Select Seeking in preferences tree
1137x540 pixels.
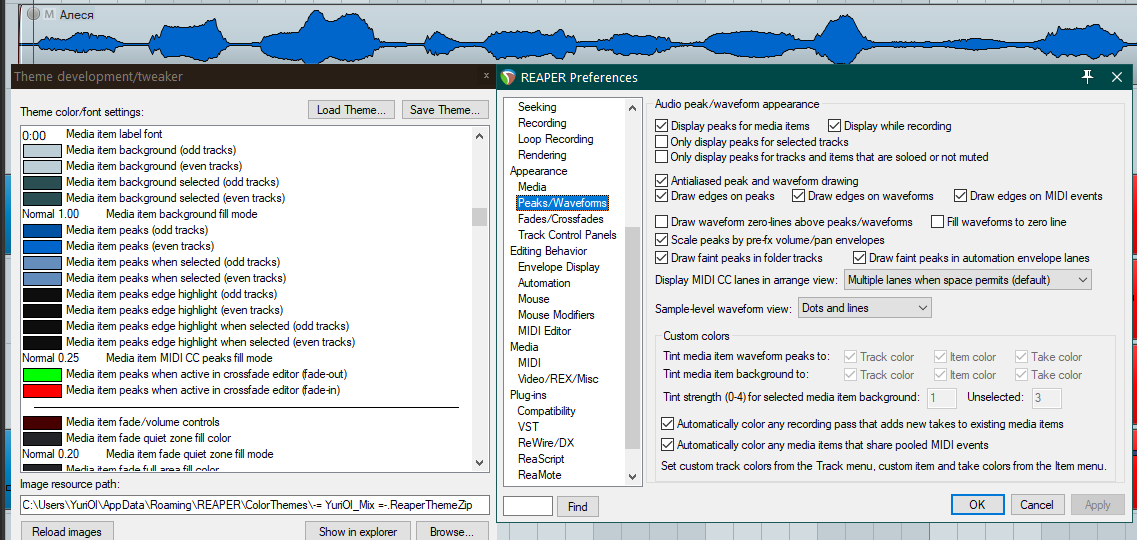pos(537,107)
